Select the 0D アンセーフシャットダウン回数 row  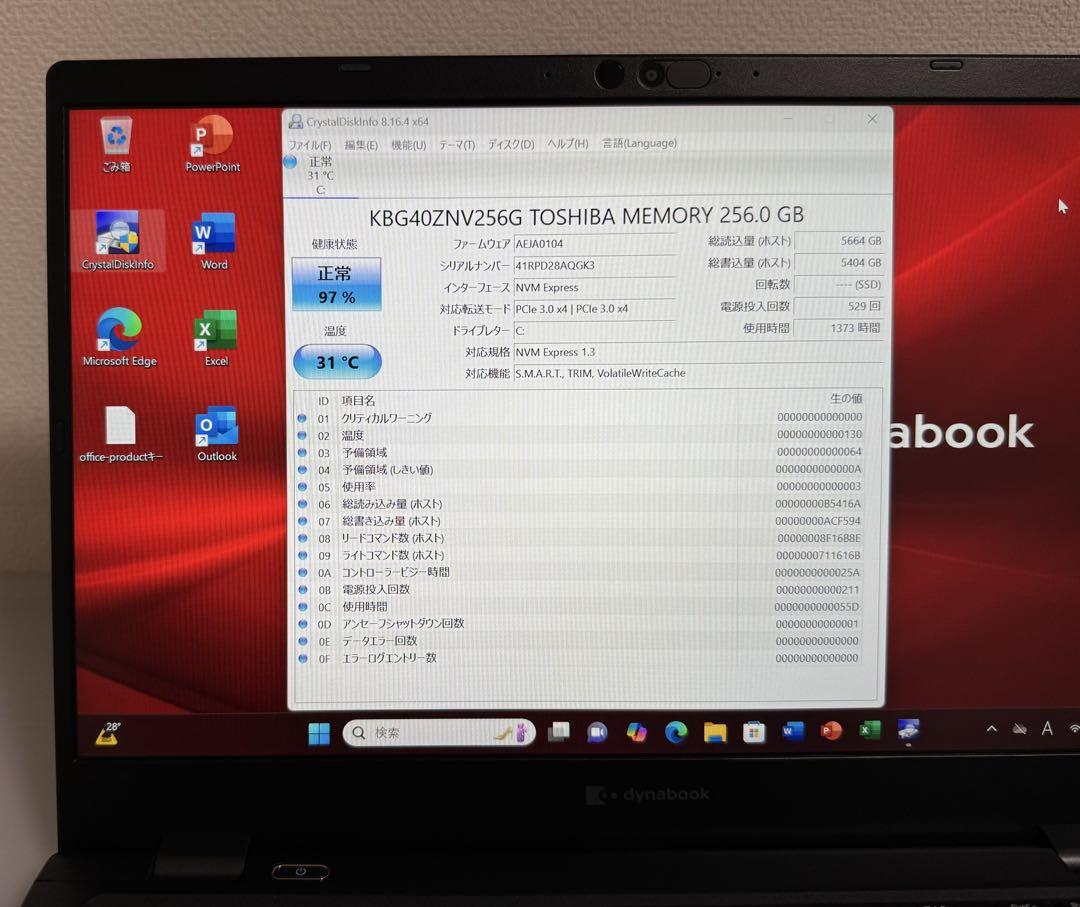[x=580, y=624]
